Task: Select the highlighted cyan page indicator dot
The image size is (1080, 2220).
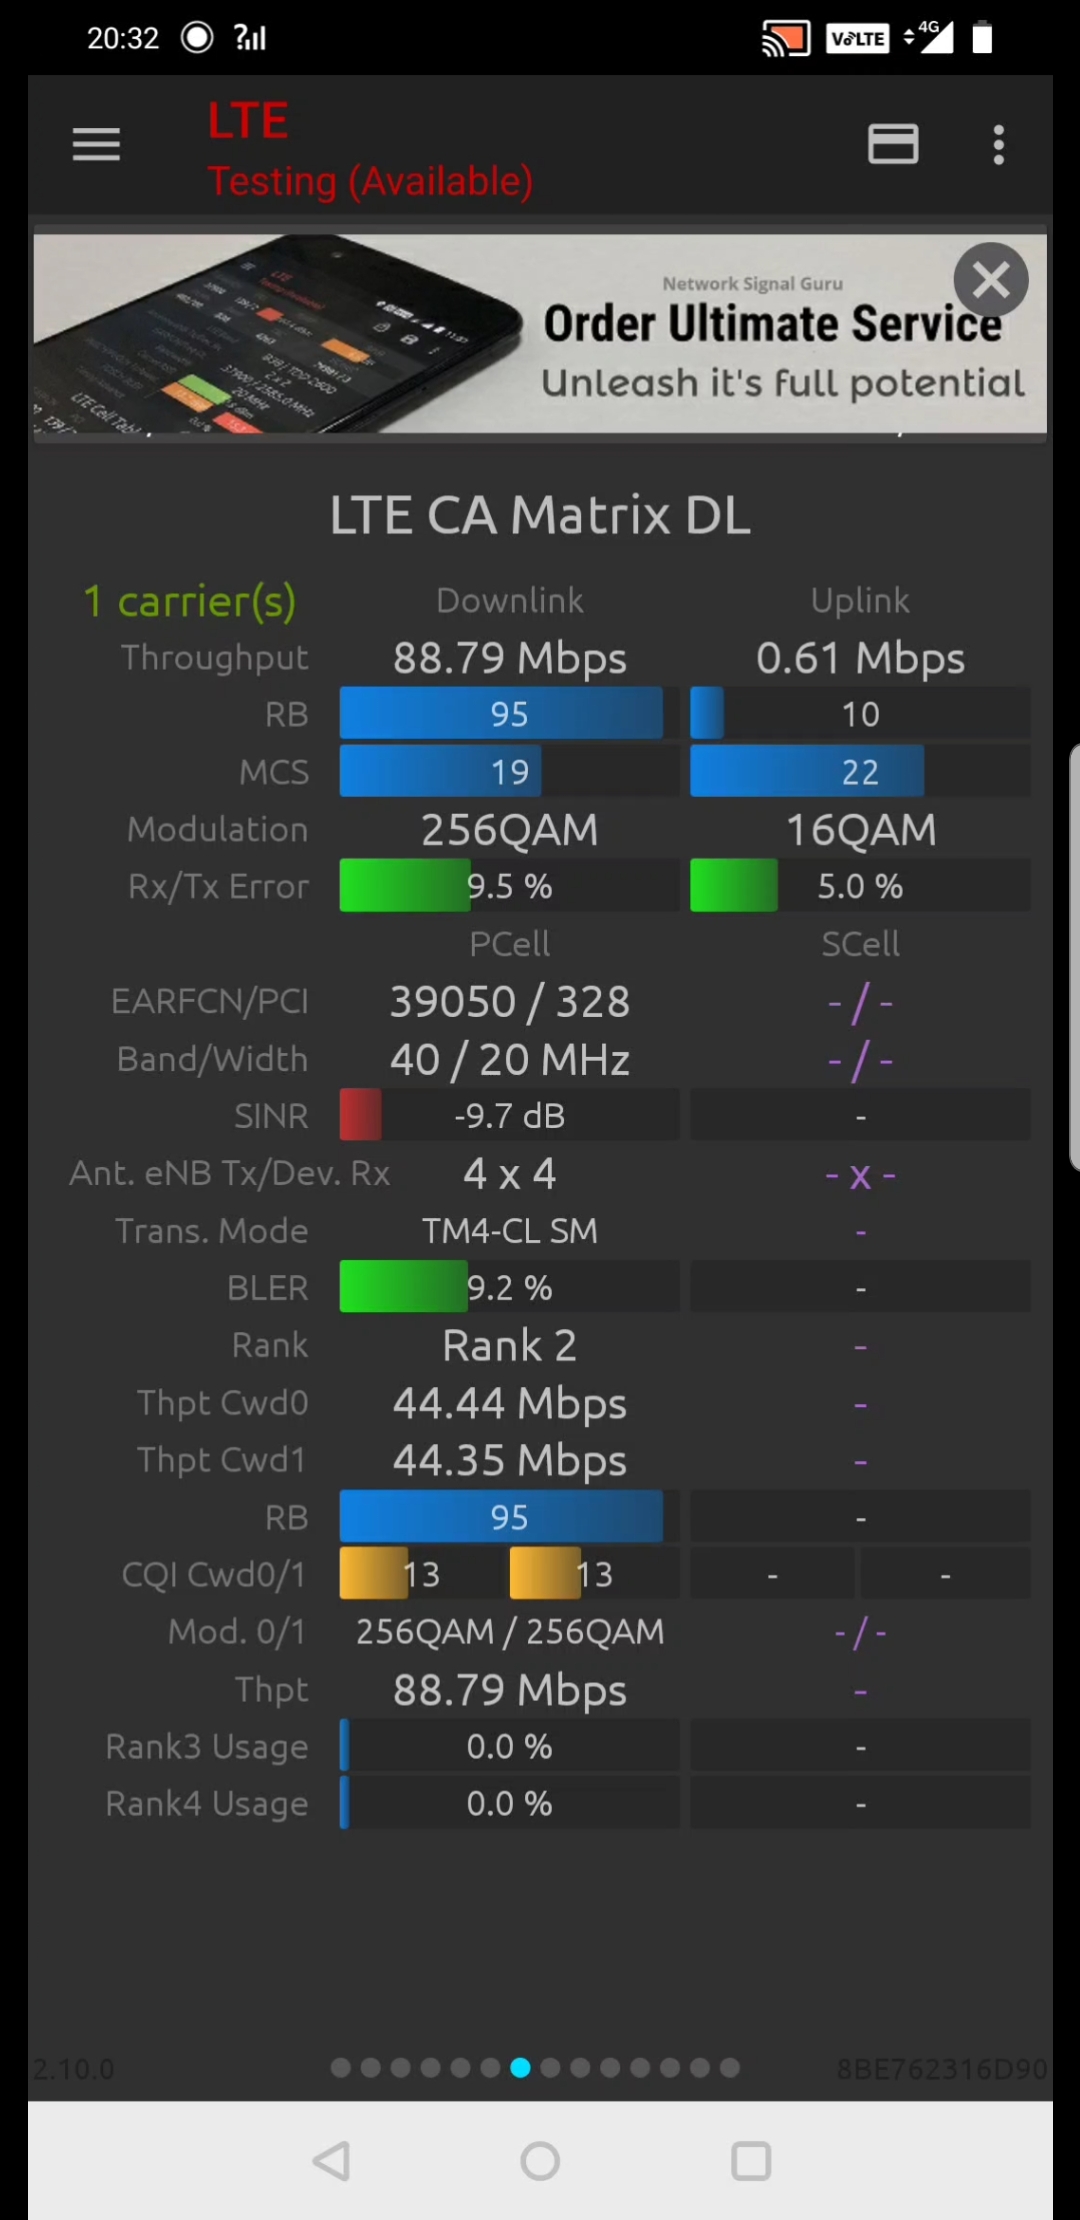Action: 521,2069
